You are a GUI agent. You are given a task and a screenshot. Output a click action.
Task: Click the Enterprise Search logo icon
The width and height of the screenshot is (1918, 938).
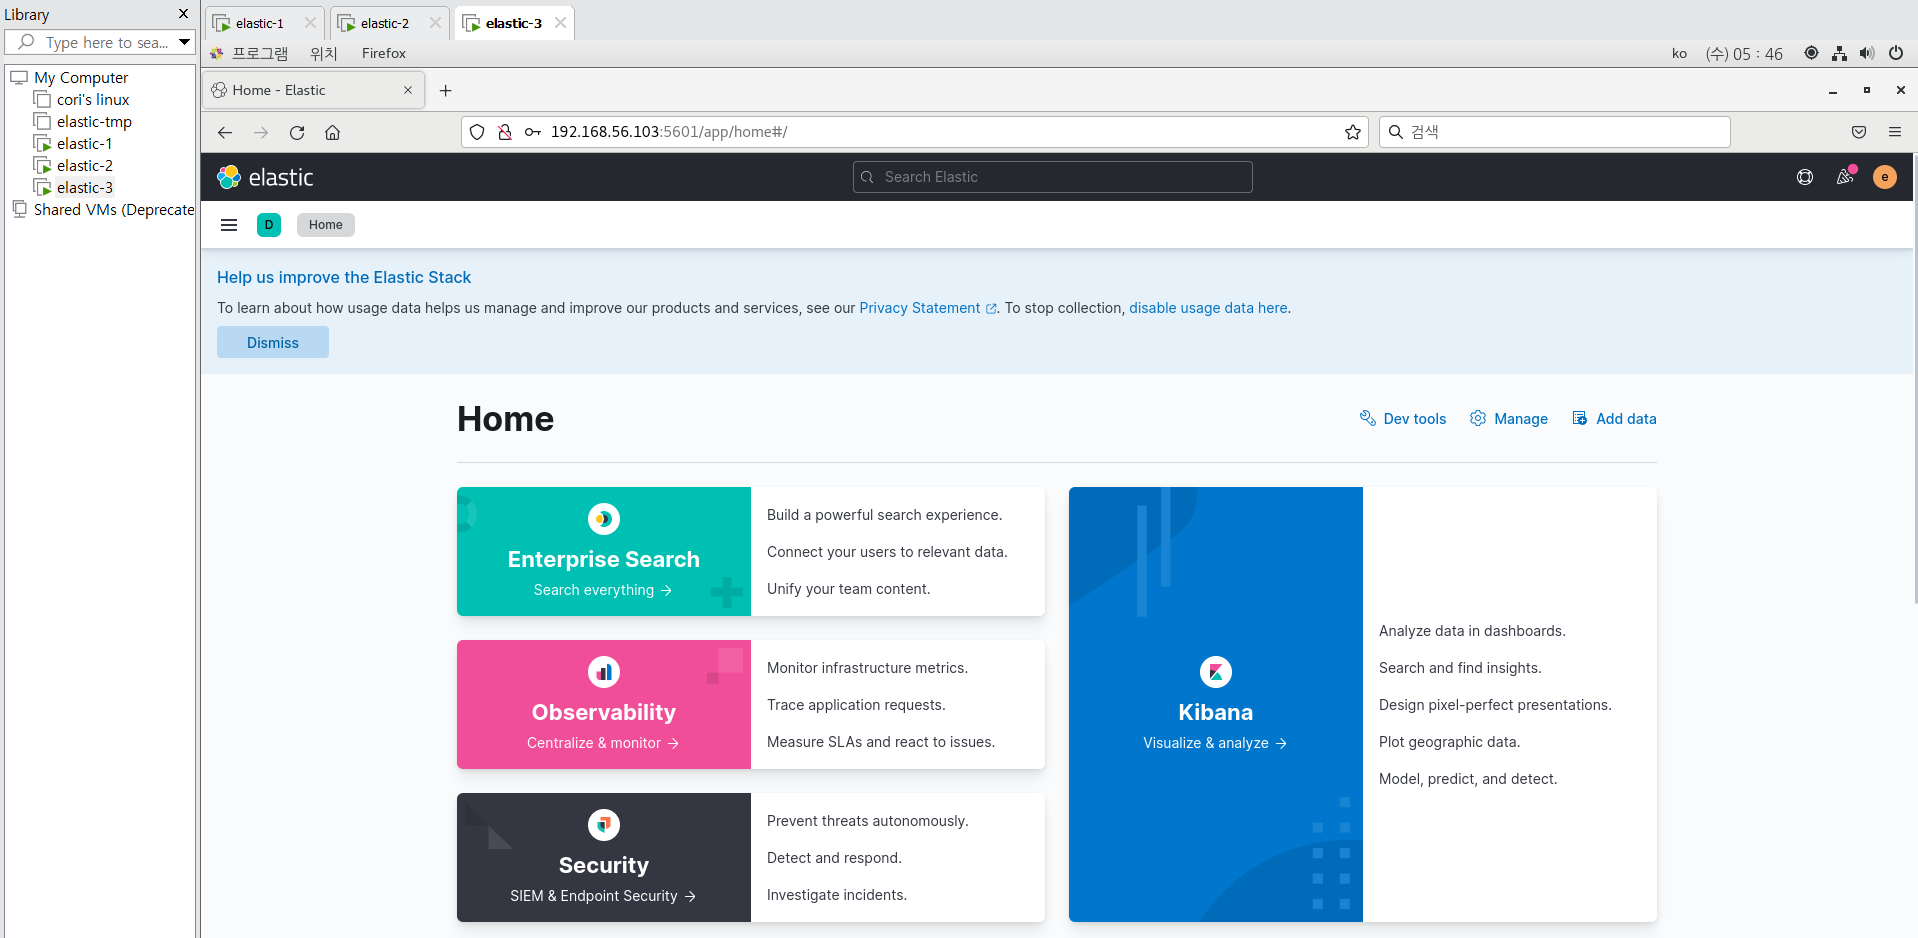pyautogui.click(x=604, y=519)
